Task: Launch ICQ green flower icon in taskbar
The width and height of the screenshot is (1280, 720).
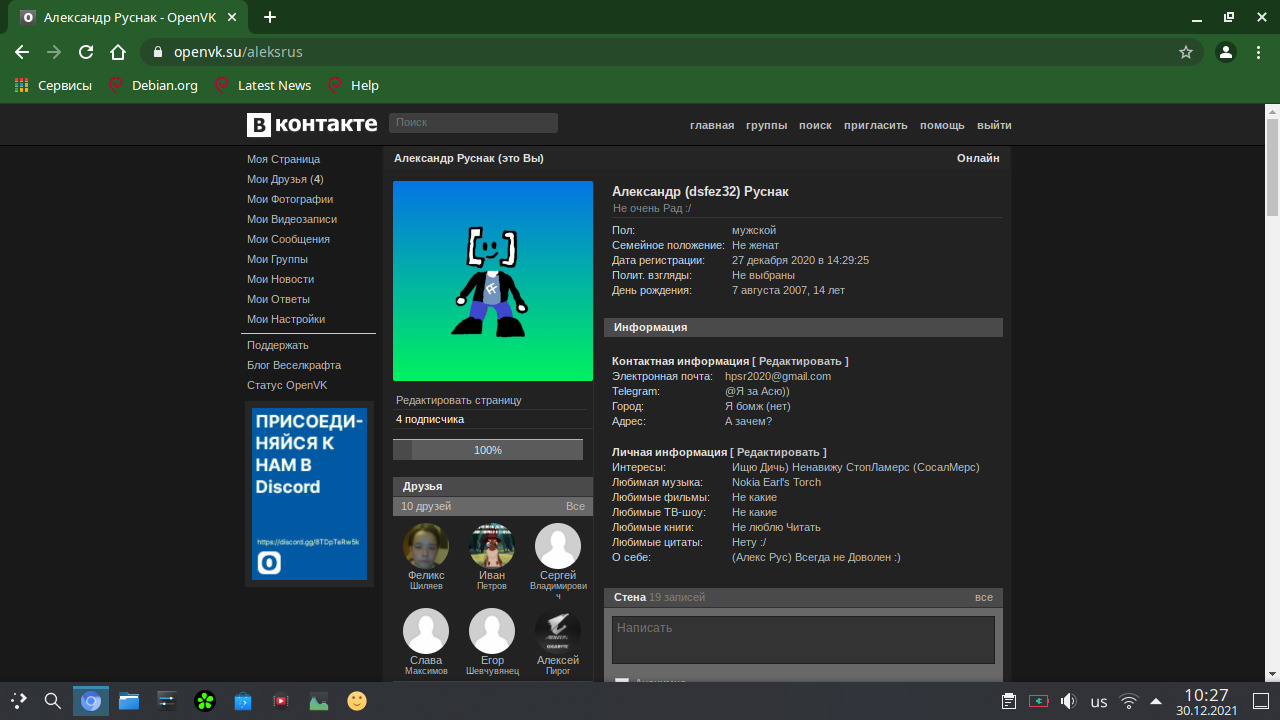Action: point(205,701)
